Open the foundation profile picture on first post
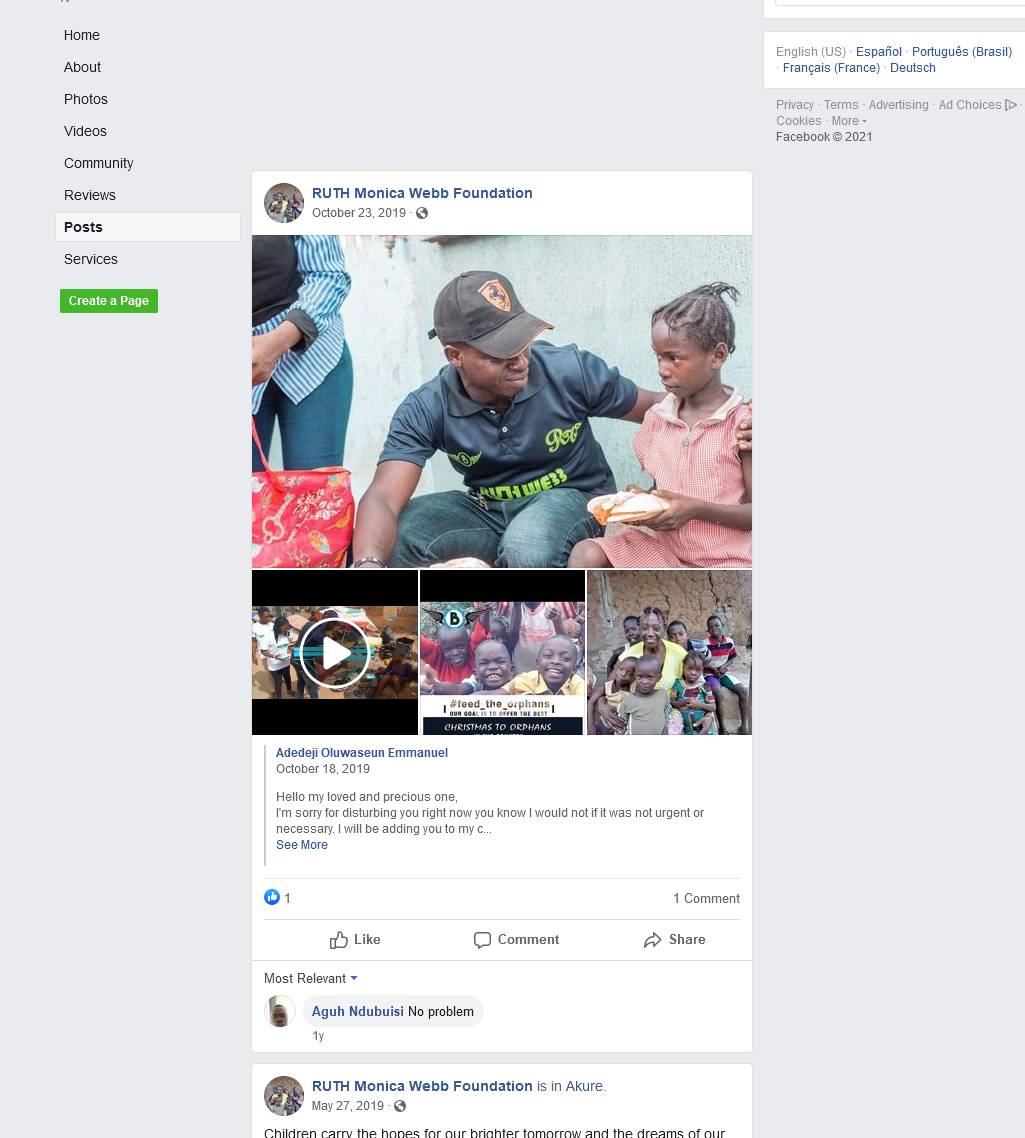Viewport: 1025px width, 1138px height. point(284,202)
